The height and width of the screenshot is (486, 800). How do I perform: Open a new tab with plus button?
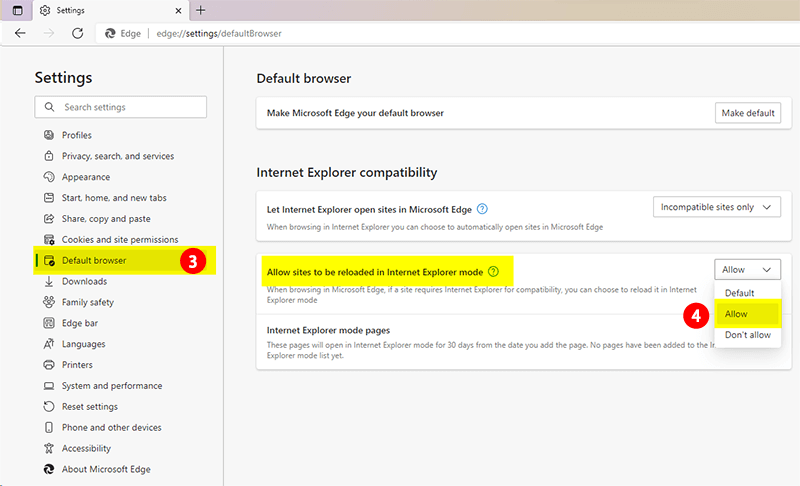point(201,10)
